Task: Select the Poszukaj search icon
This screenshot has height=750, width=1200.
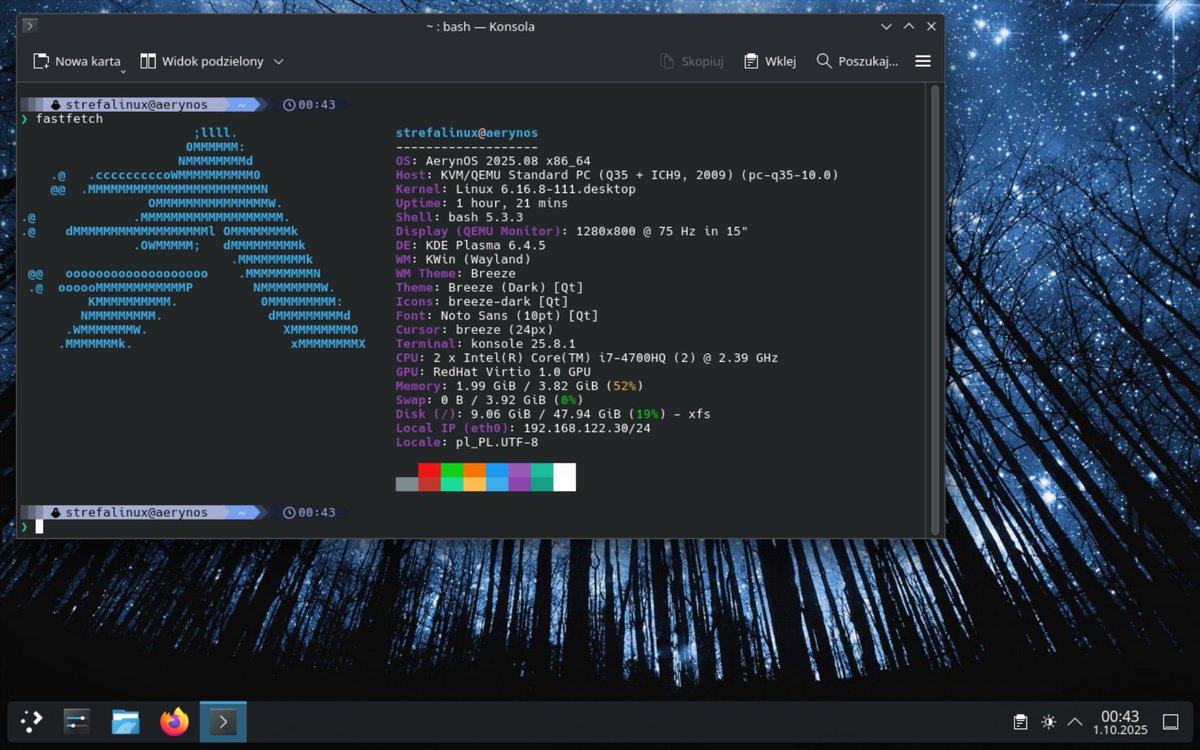Action: [x=822, y=61]
